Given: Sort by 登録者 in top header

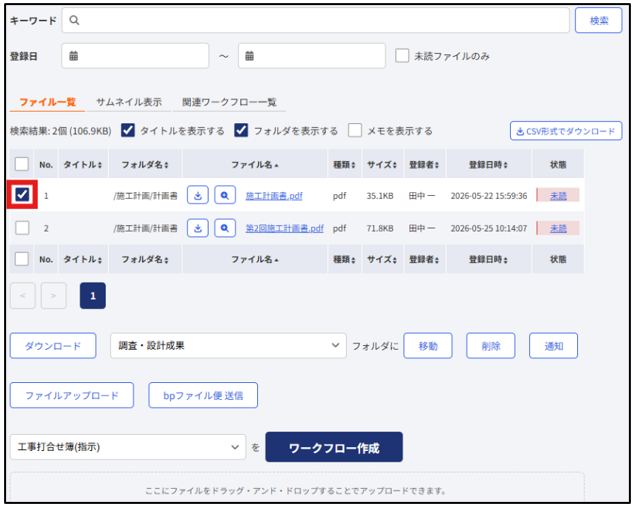Looking at the screenshot, I should click(425, 165).
